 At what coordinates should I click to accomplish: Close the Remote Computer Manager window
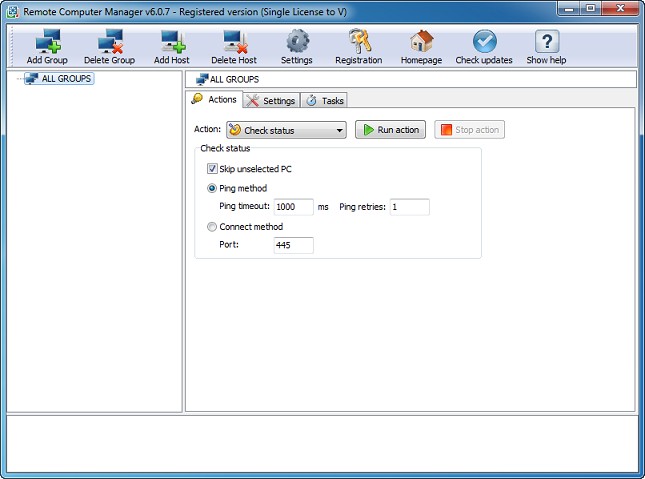click(x=620, y=8)
